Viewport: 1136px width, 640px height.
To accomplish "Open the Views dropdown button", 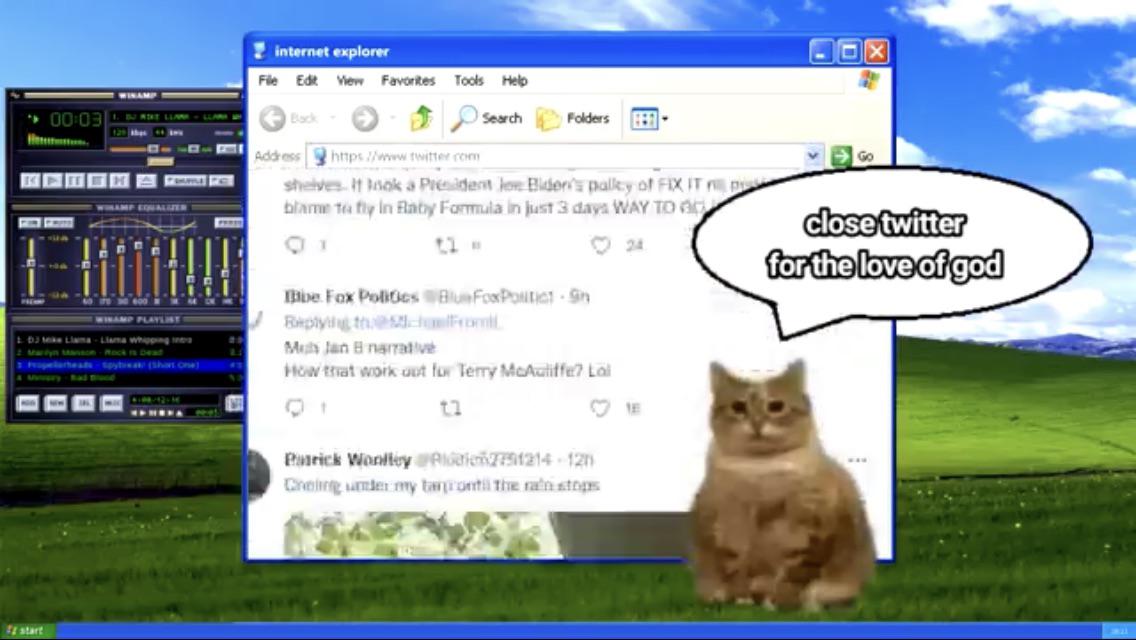I will 649,118.
